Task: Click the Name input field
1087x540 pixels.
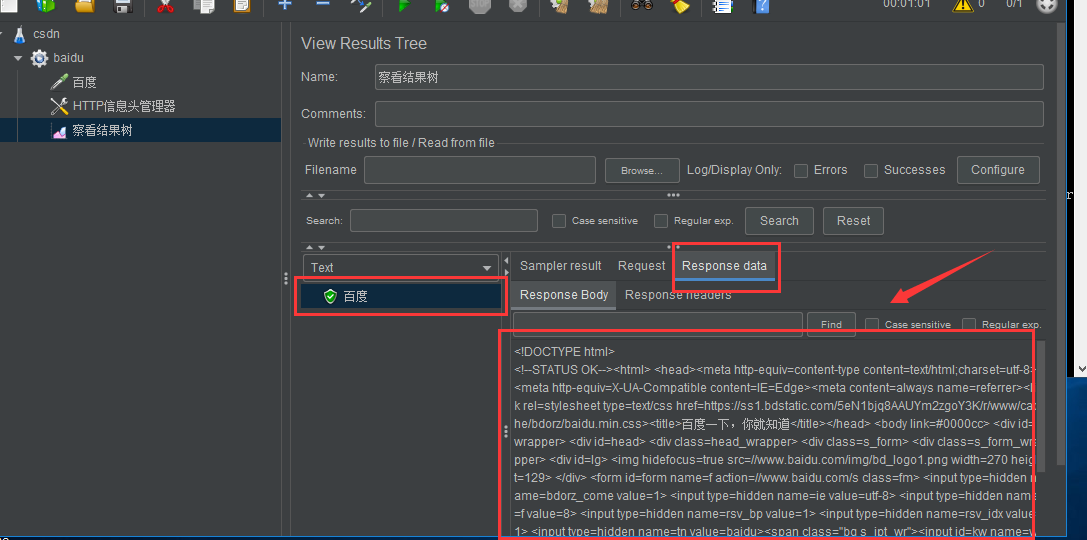Action: [709, 77]
